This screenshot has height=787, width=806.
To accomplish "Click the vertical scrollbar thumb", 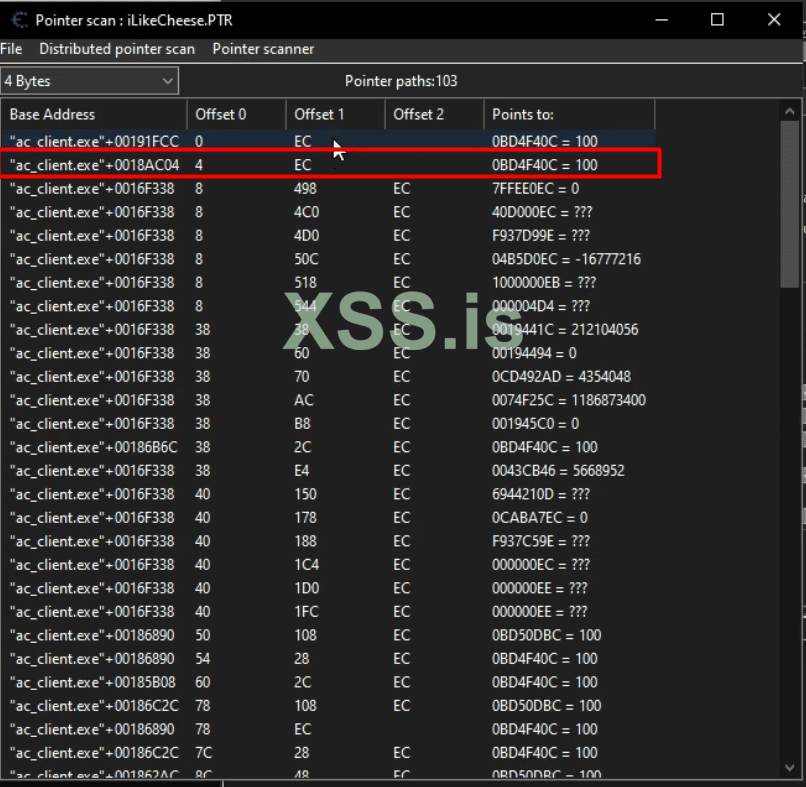I will (x=790, y=205).
